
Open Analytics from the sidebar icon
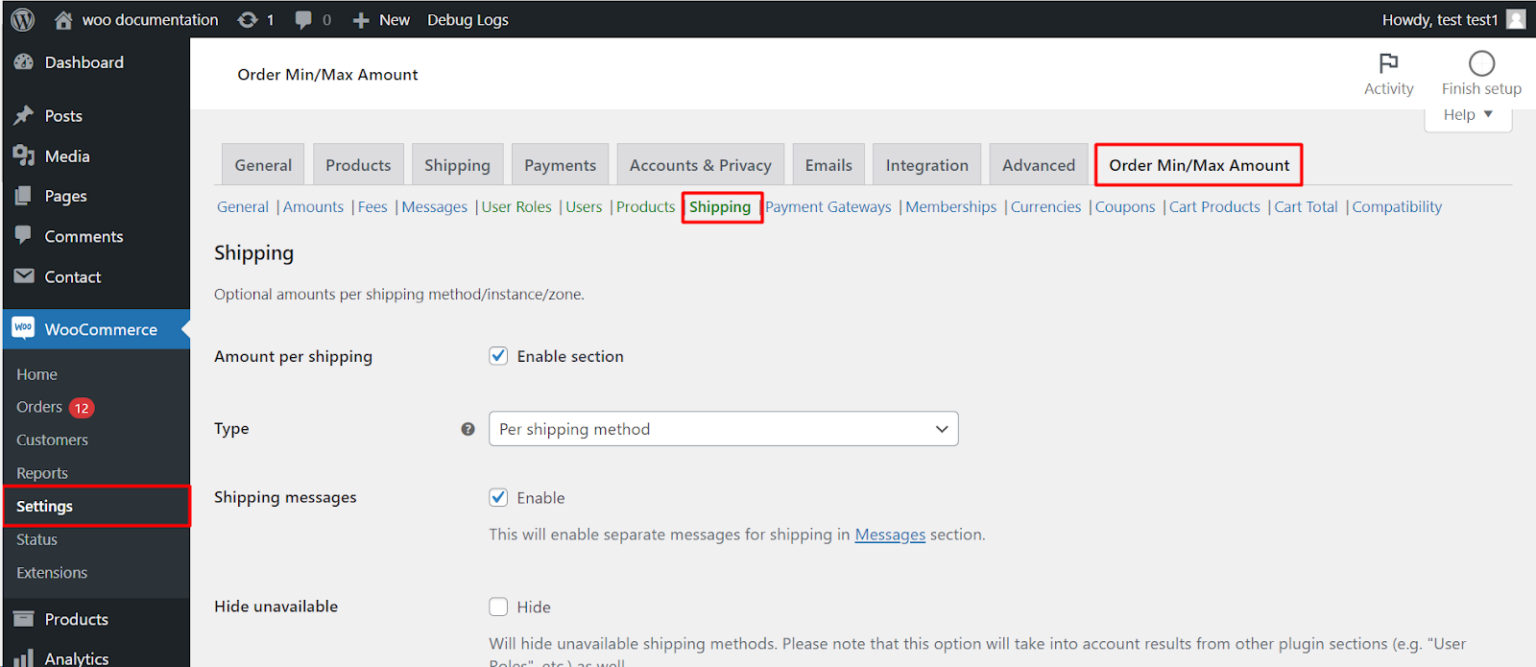pos(23,658)
